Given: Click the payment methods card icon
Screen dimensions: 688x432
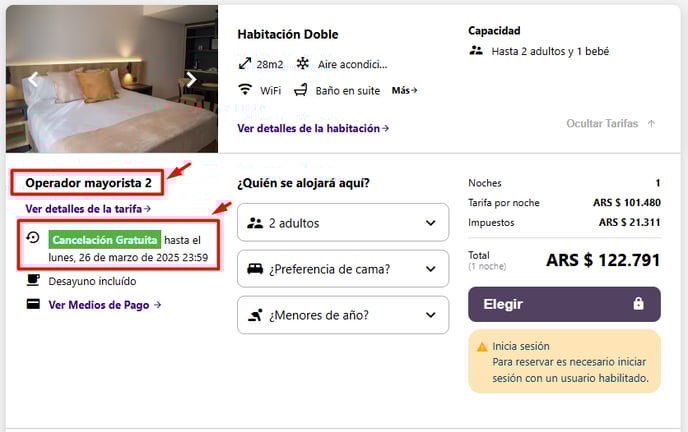Looking at the screenshot, I should [33, 304].
